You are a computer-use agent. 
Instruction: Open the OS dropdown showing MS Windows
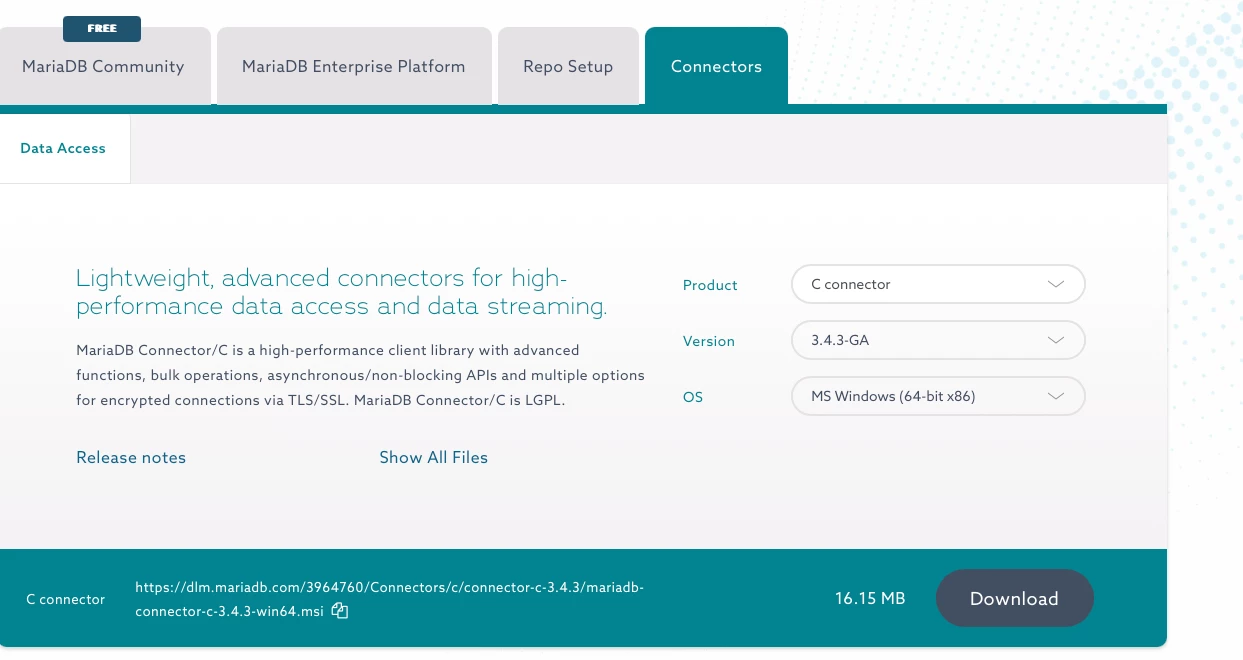(938, 396)
